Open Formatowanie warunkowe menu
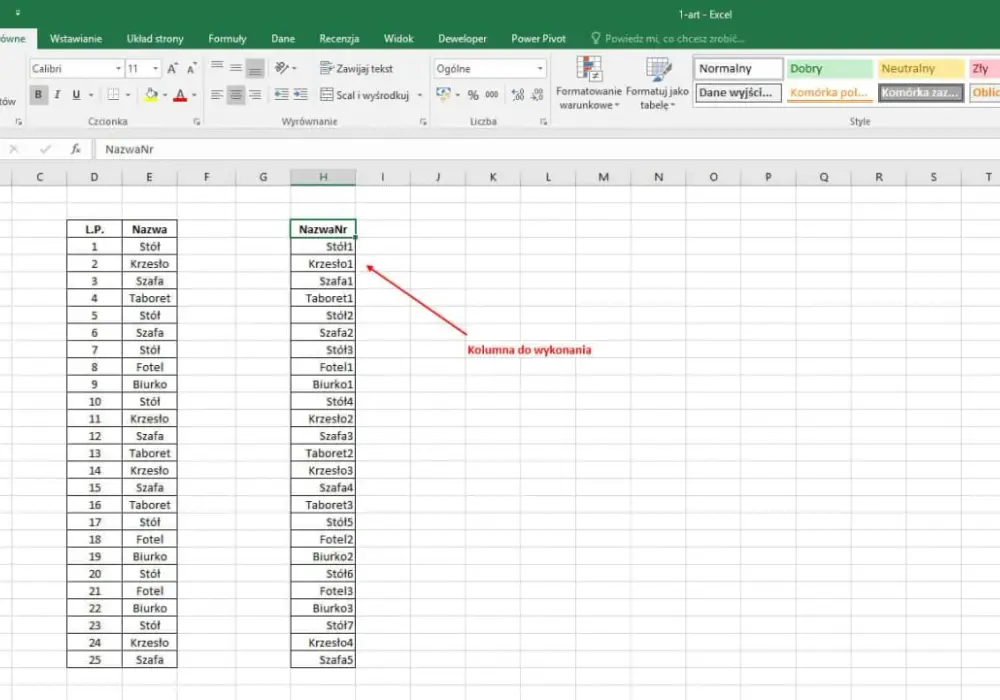The height and width of the screenshot is (700, 1000). (x=588, y=84)
